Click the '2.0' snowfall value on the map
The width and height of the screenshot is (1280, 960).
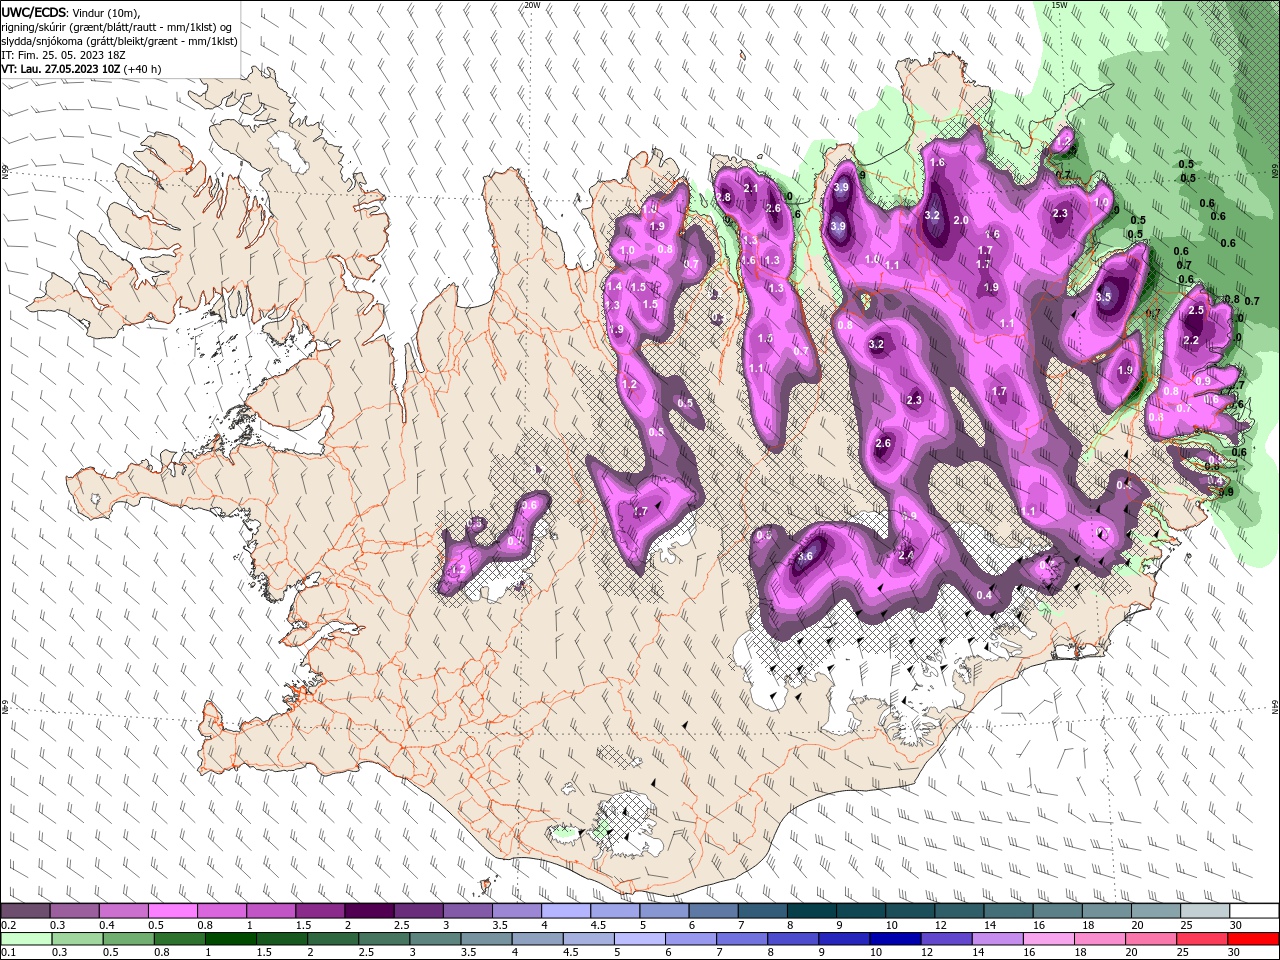[x=961, y=220]
